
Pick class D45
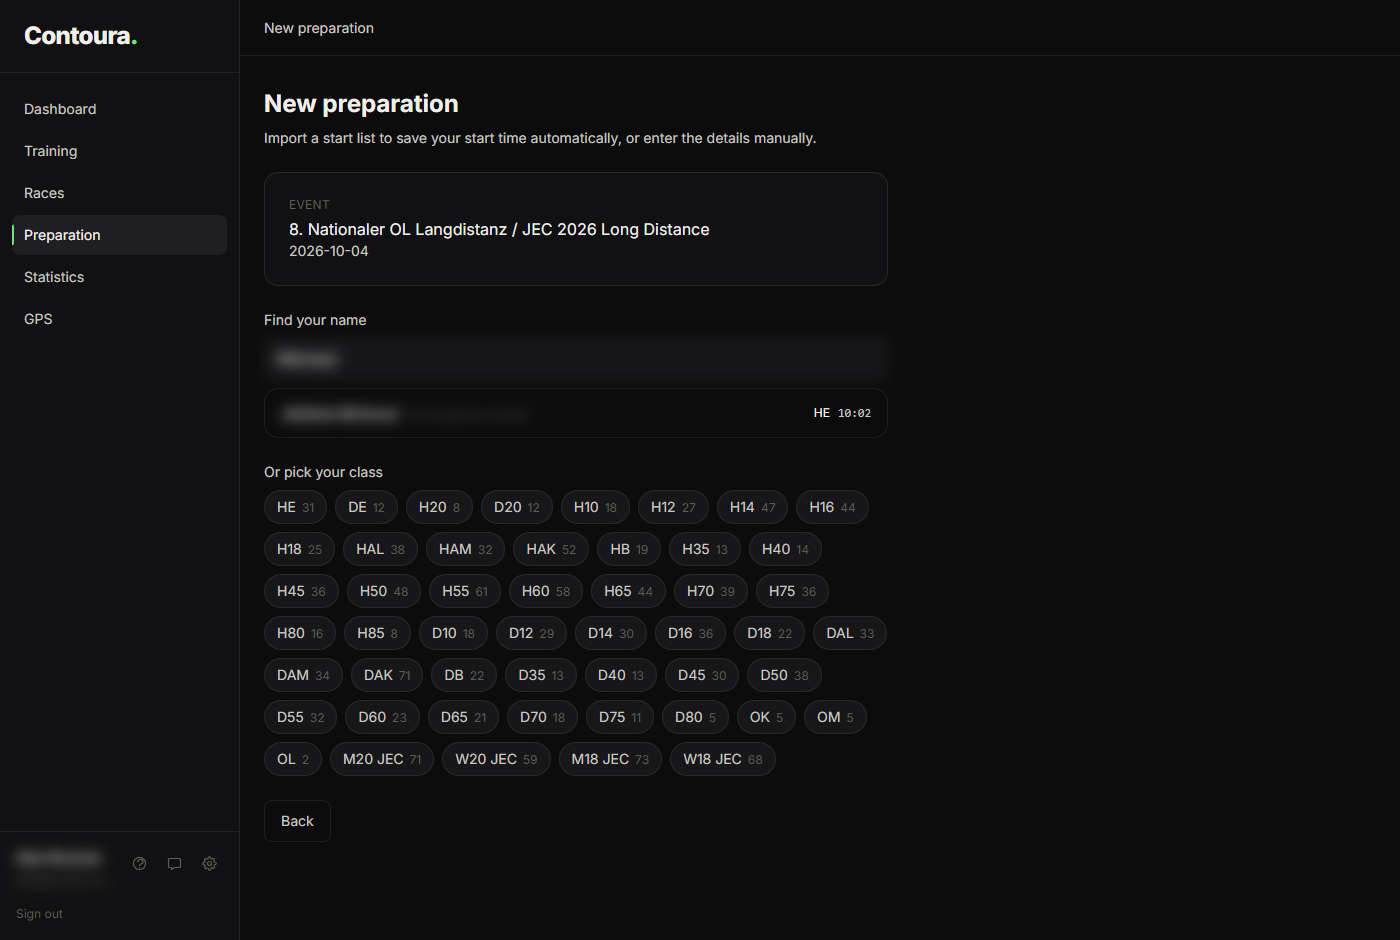pyautogui.click(x=702, y=675)
